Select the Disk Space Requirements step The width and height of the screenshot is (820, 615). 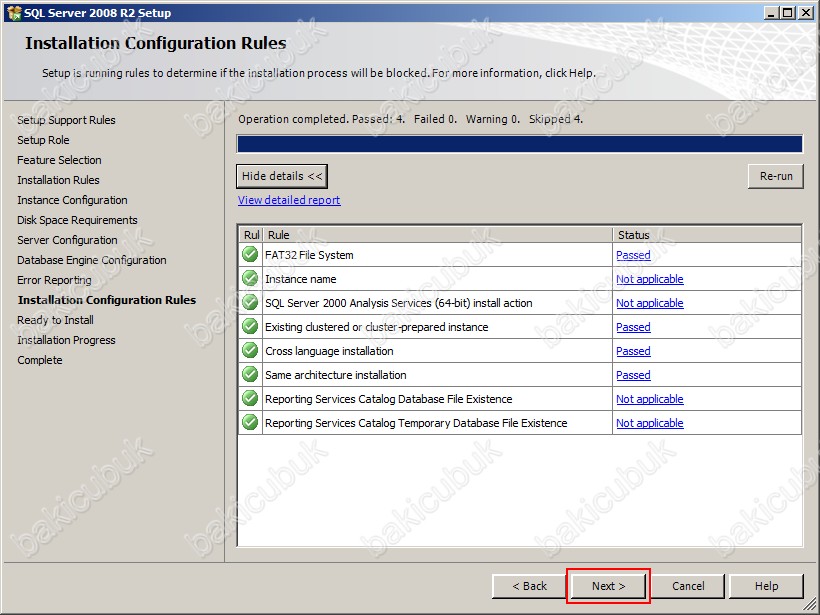coord(77,220)
